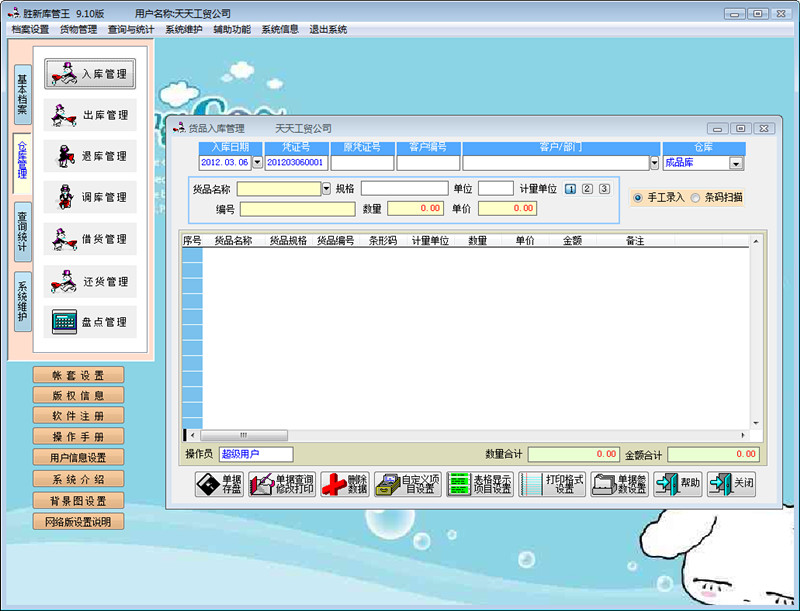Open the 仓库 warehouse dropdown
This screenshot has height=611, width=800.
736,163
